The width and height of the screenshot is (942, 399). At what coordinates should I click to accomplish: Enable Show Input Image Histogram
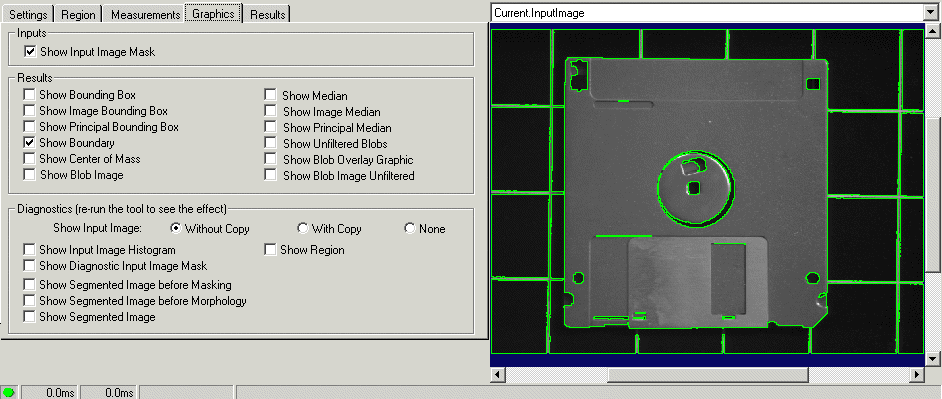coord(29,249)
